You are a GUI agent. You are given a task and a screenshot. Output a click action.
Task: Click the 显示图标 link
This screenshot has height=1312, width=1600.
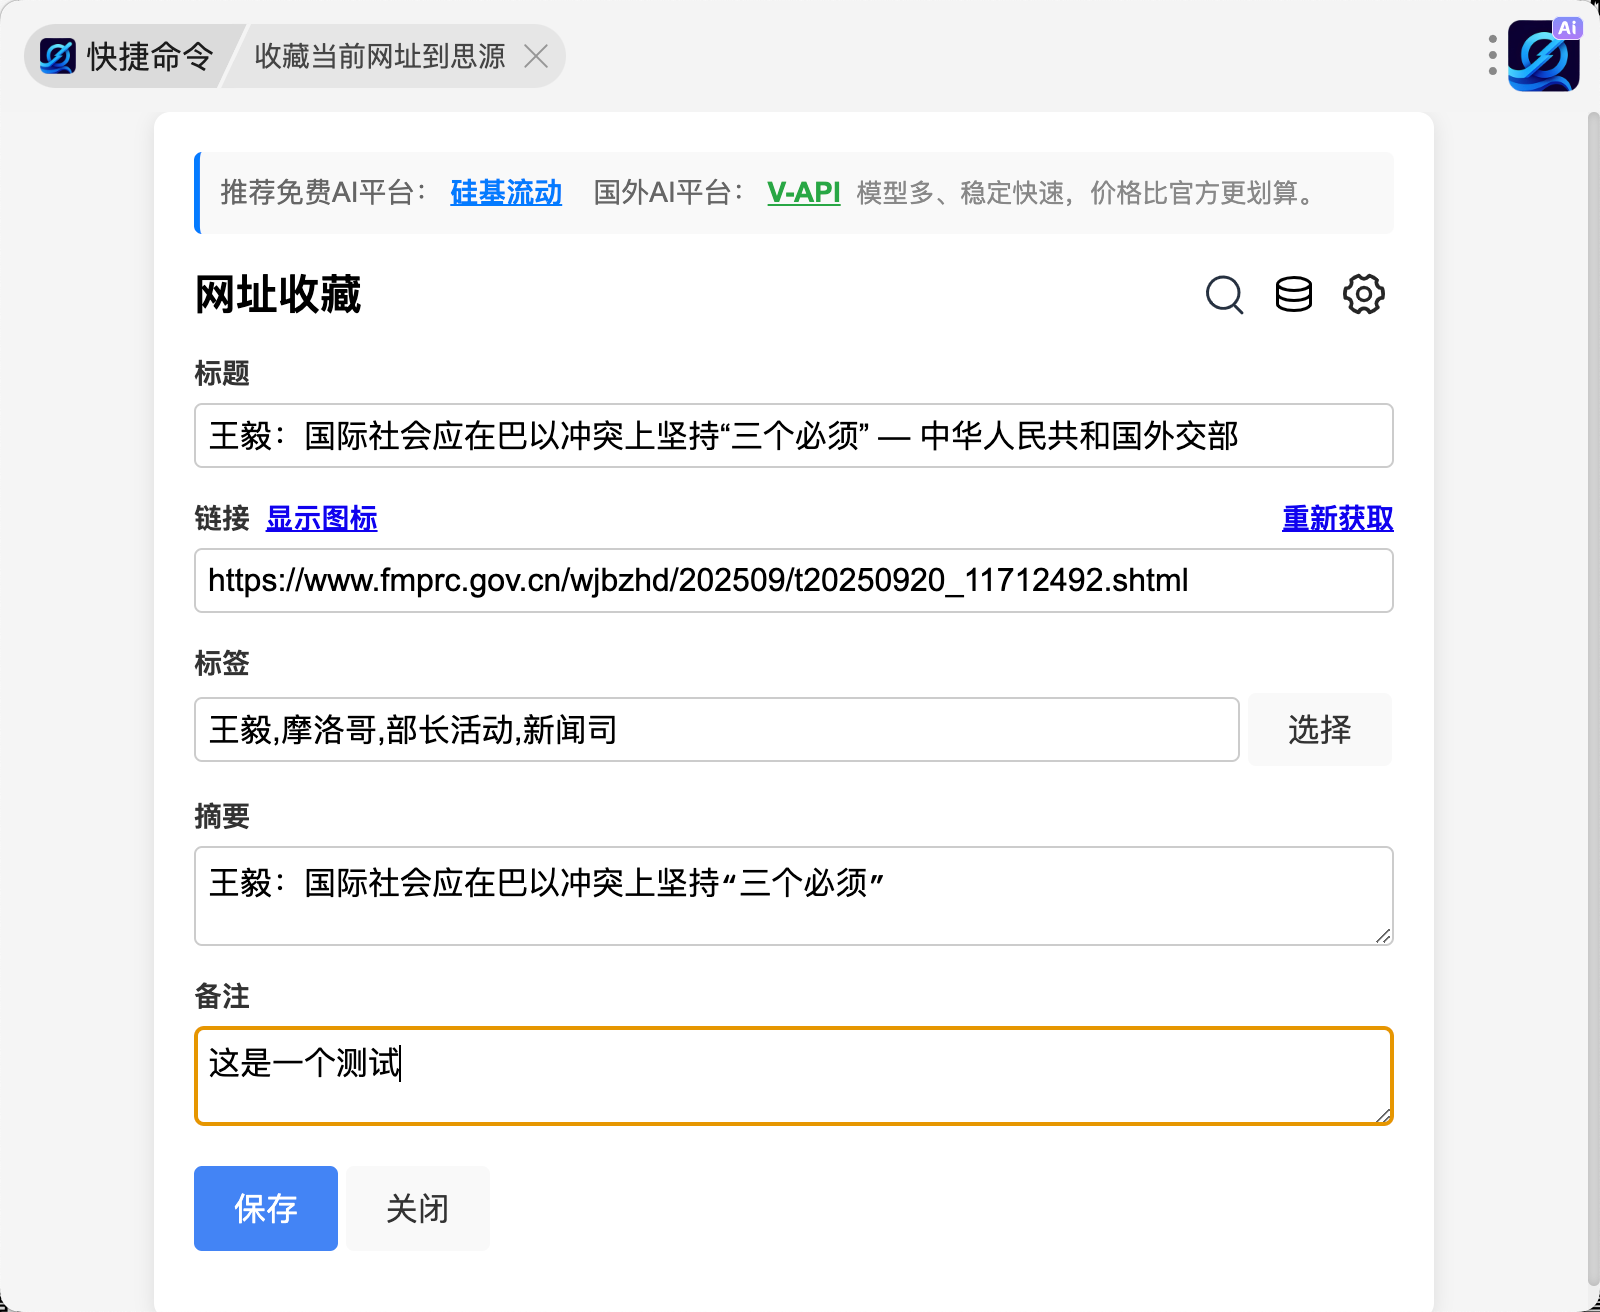click(321, 518)
